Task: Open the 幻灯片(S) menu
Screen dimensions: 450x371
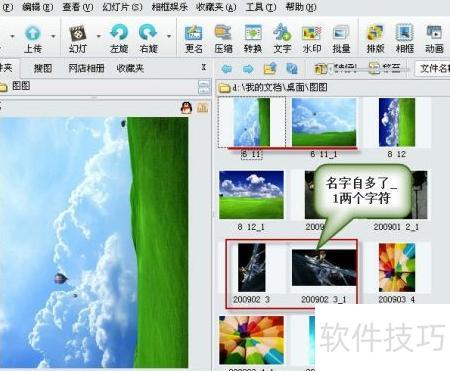Action: [122, 7]
